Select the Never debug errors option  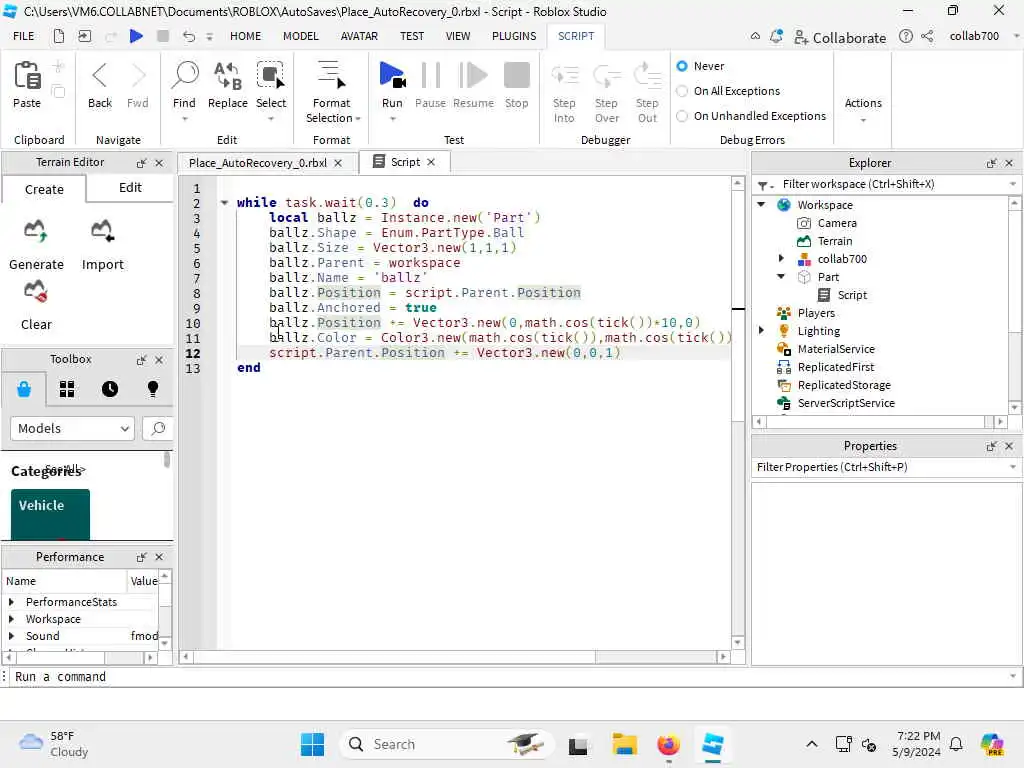click(682, 66)
